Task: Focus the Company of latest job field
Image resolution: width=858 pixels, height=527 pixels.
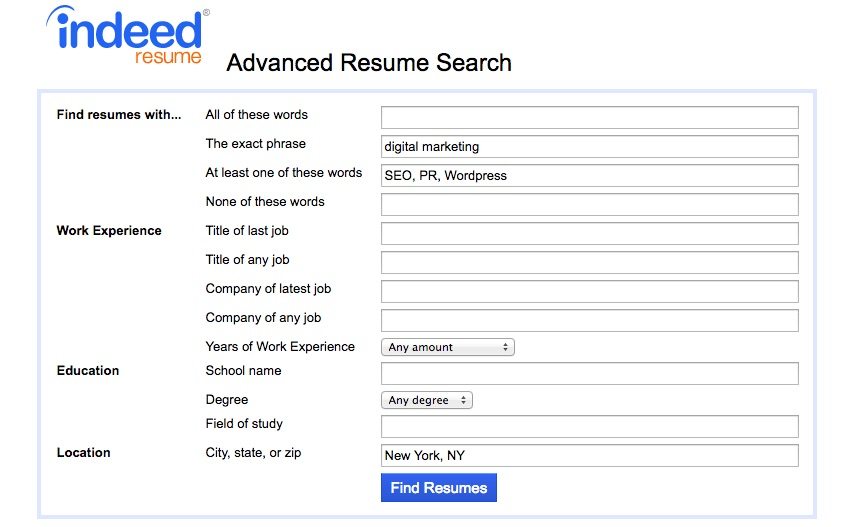Action: pos(590,292)
